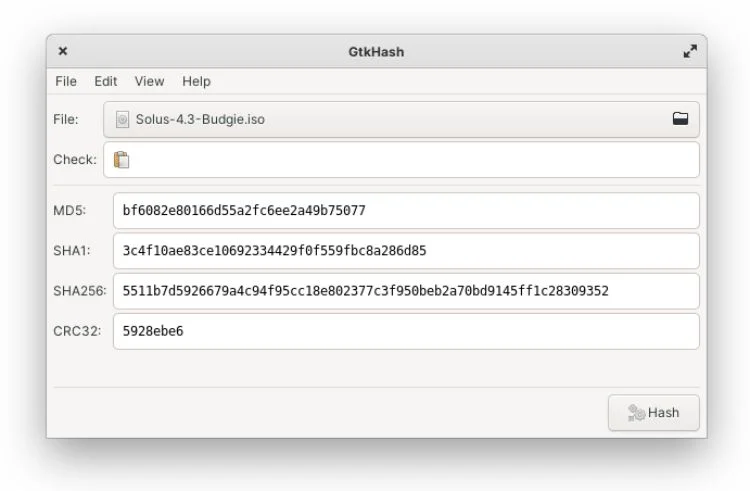Image resolution: width=750 pixels, height=491 pixels.
Task: Click the gears icon on Hash button
Action: click(636, 413)
